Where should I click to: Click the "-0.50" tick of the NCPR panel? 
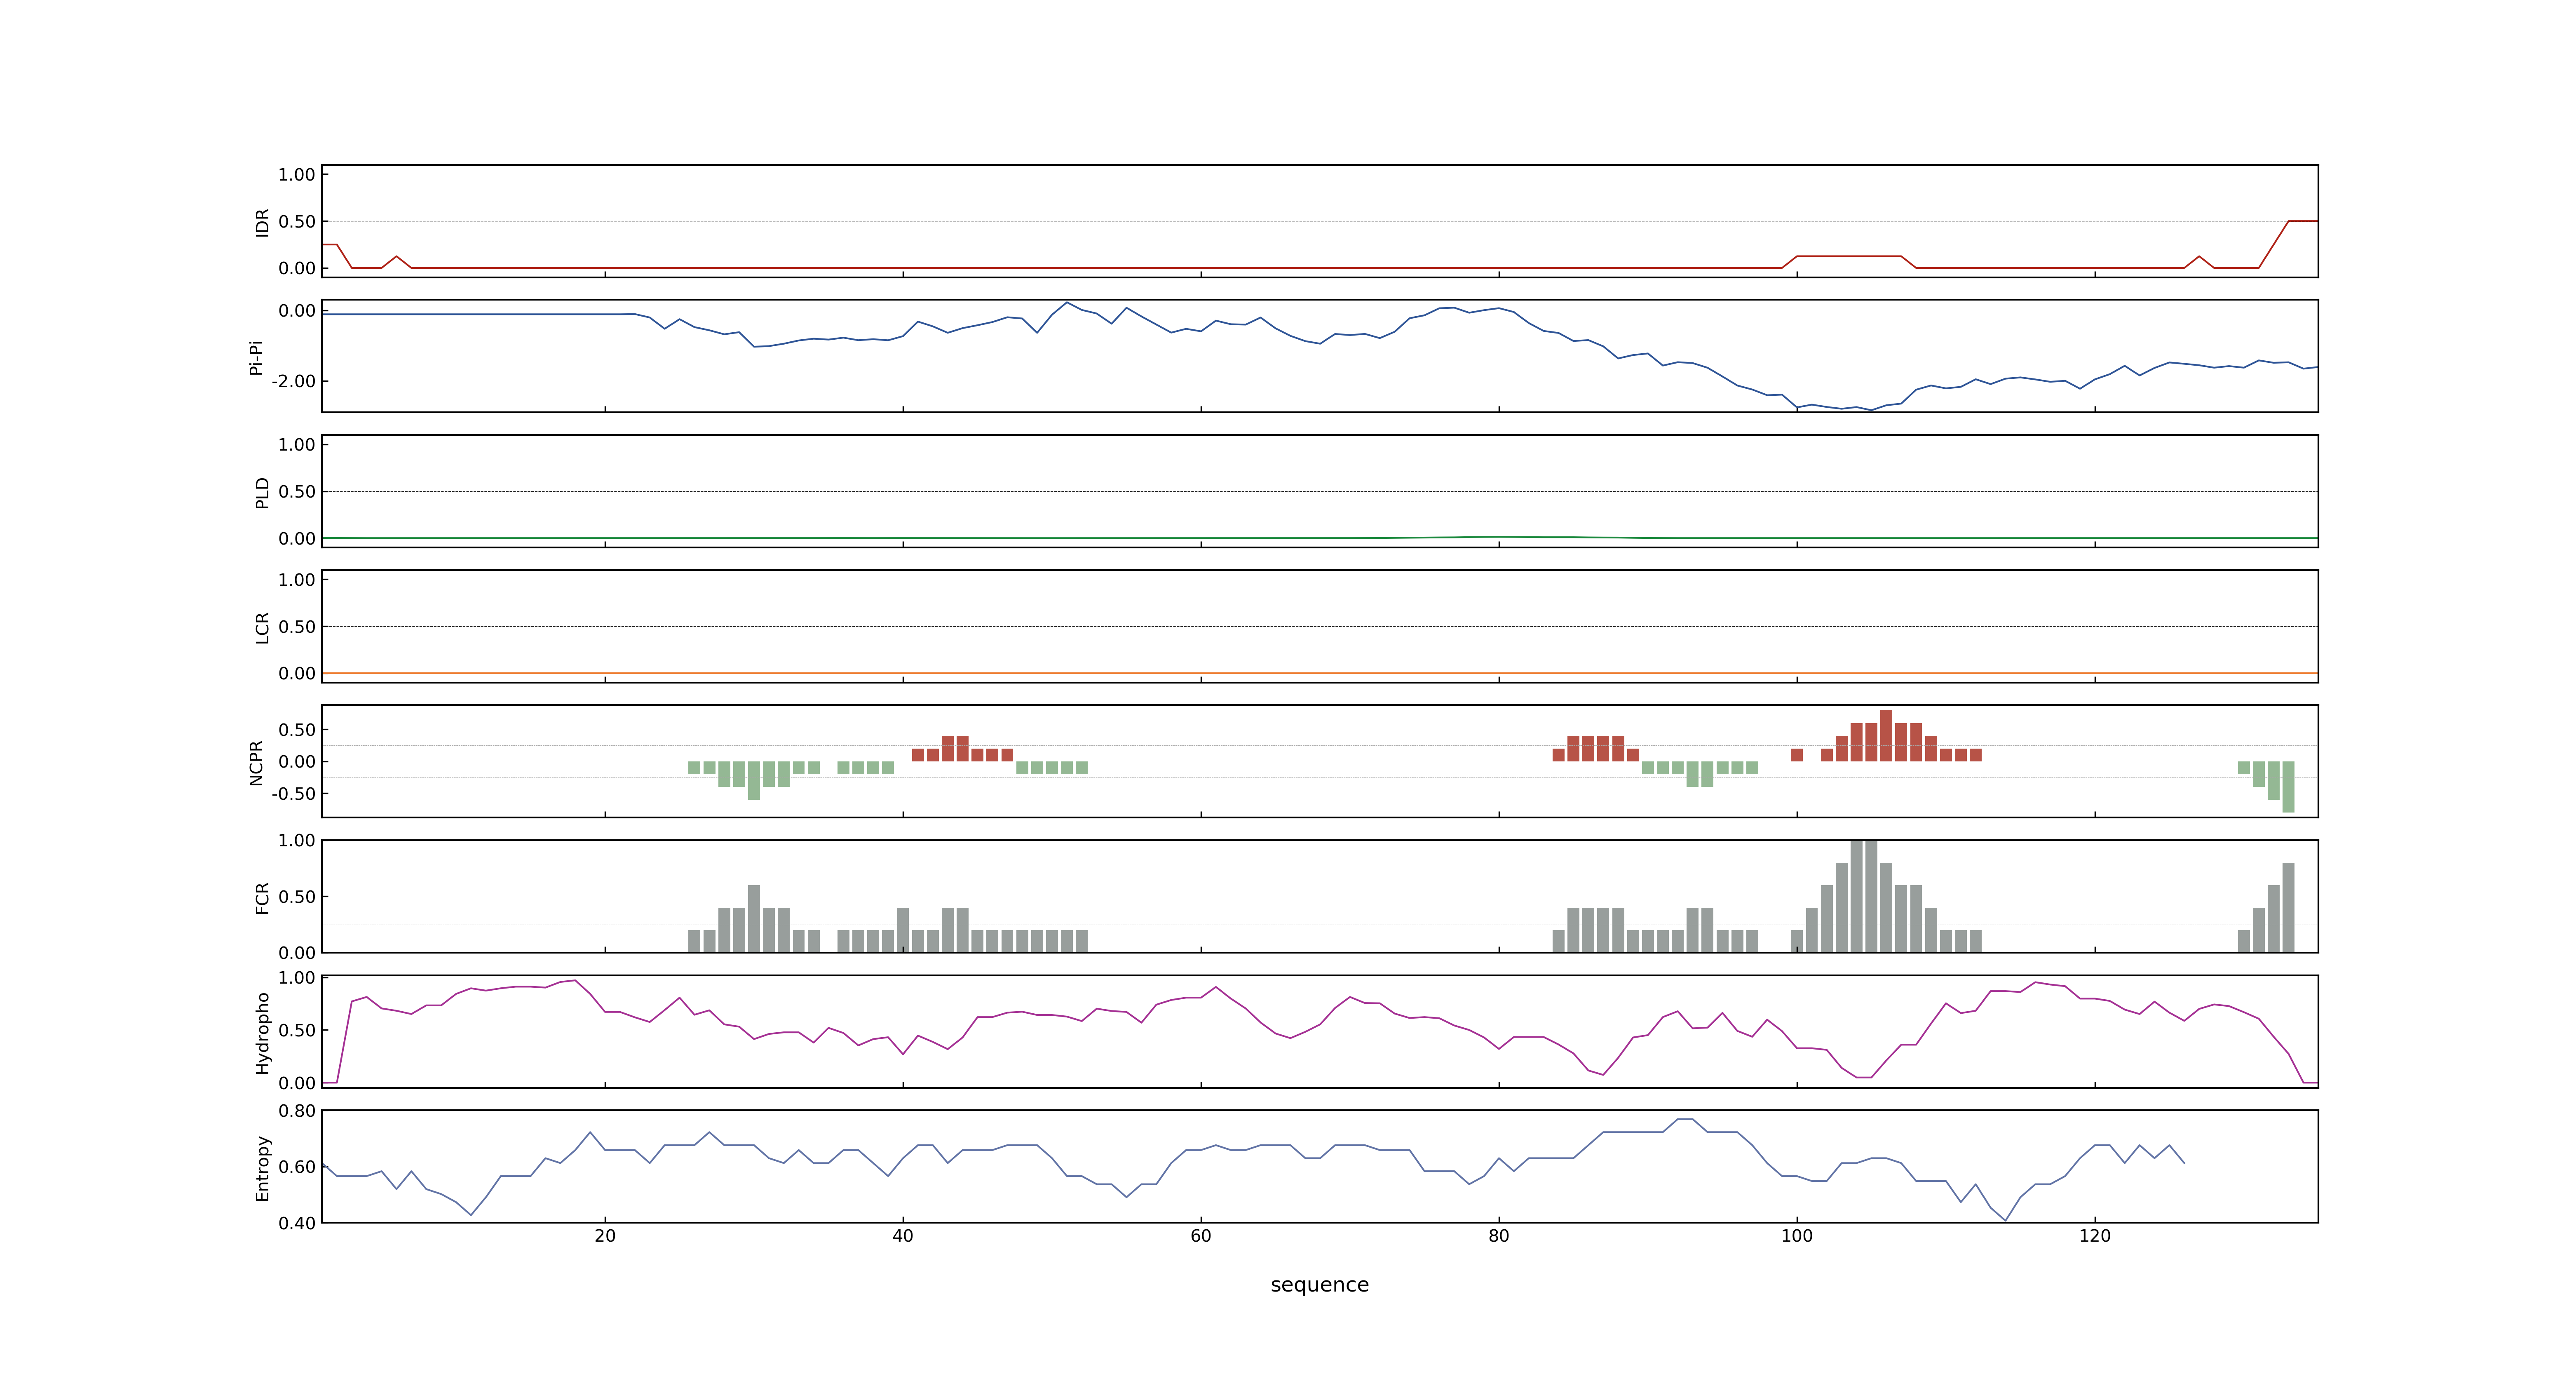point(293,794)
